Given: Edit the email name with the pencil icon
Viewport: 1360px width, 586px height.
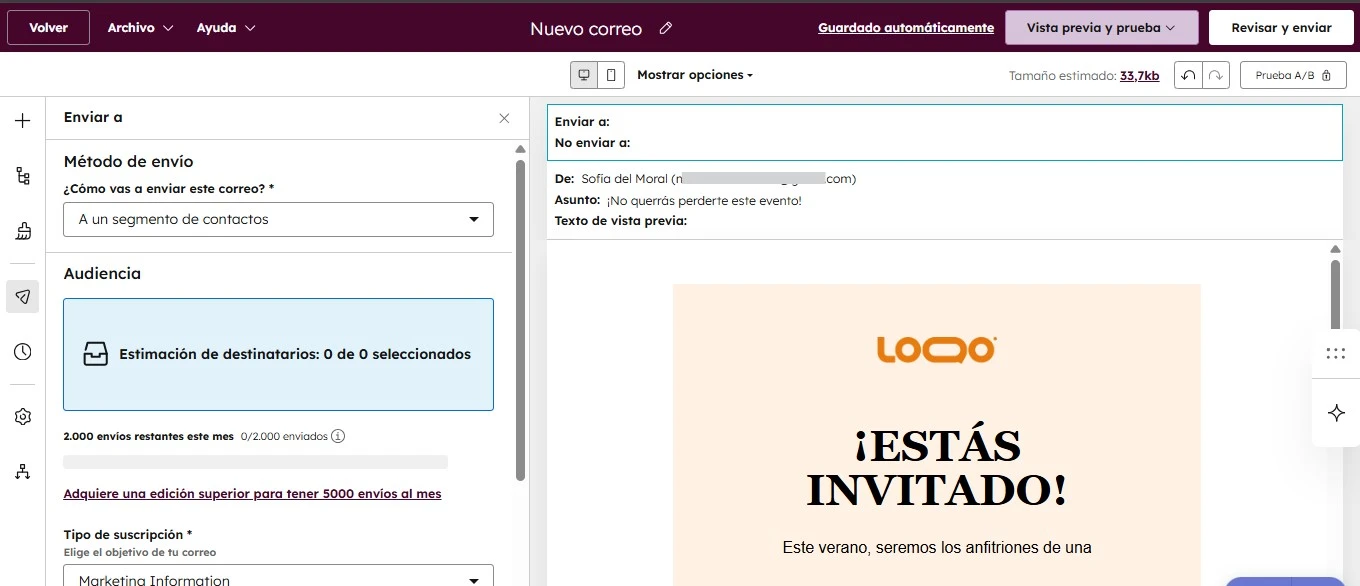Looking at the screenshot, I should 666,29.
